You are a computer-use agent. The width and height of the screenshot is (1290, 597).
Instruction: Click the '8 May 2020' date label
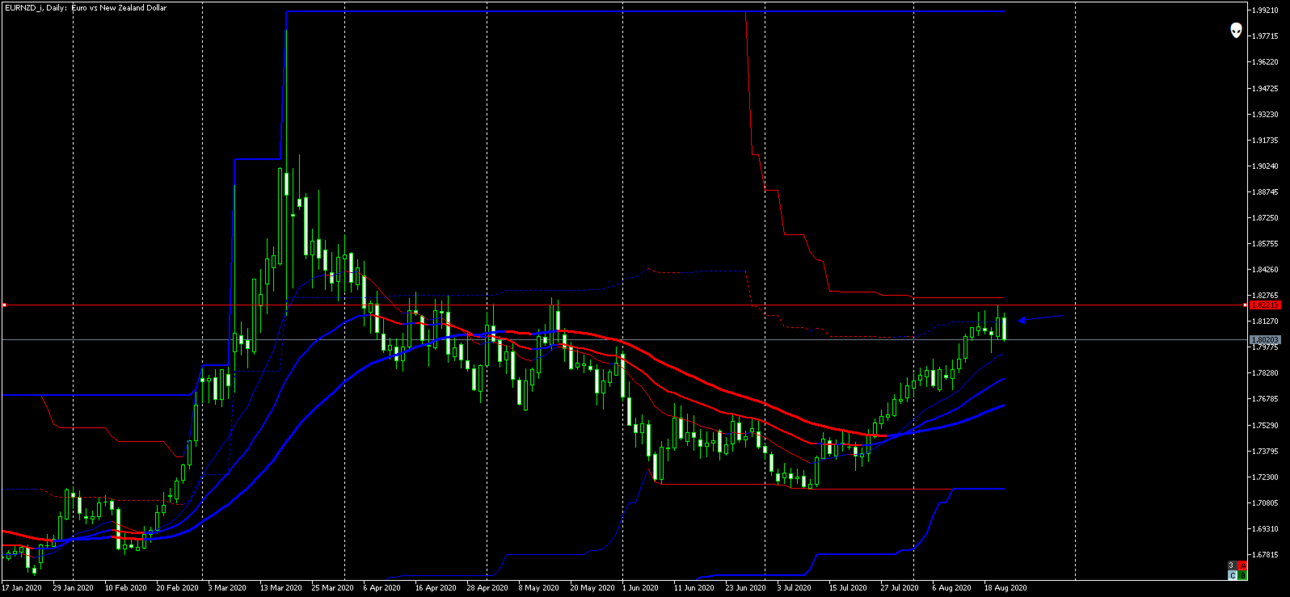pyautogui.click(x=537, y=588)
